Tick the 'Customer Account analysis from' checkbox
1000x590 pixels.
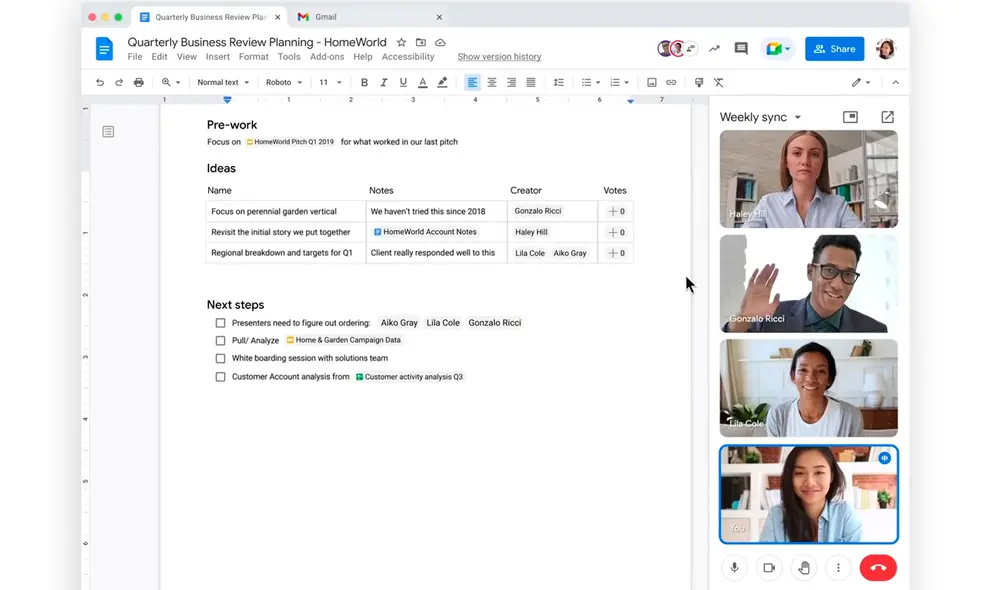220,377
